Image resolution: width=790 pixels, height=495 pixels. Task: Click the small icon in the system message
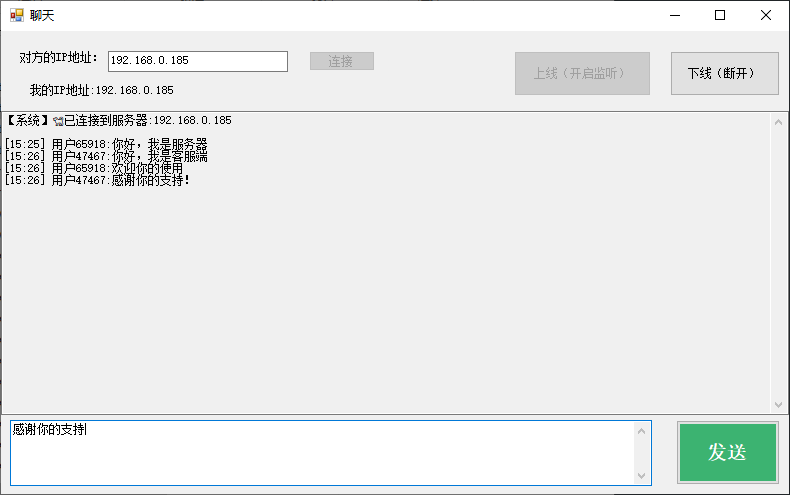(58, 121)
